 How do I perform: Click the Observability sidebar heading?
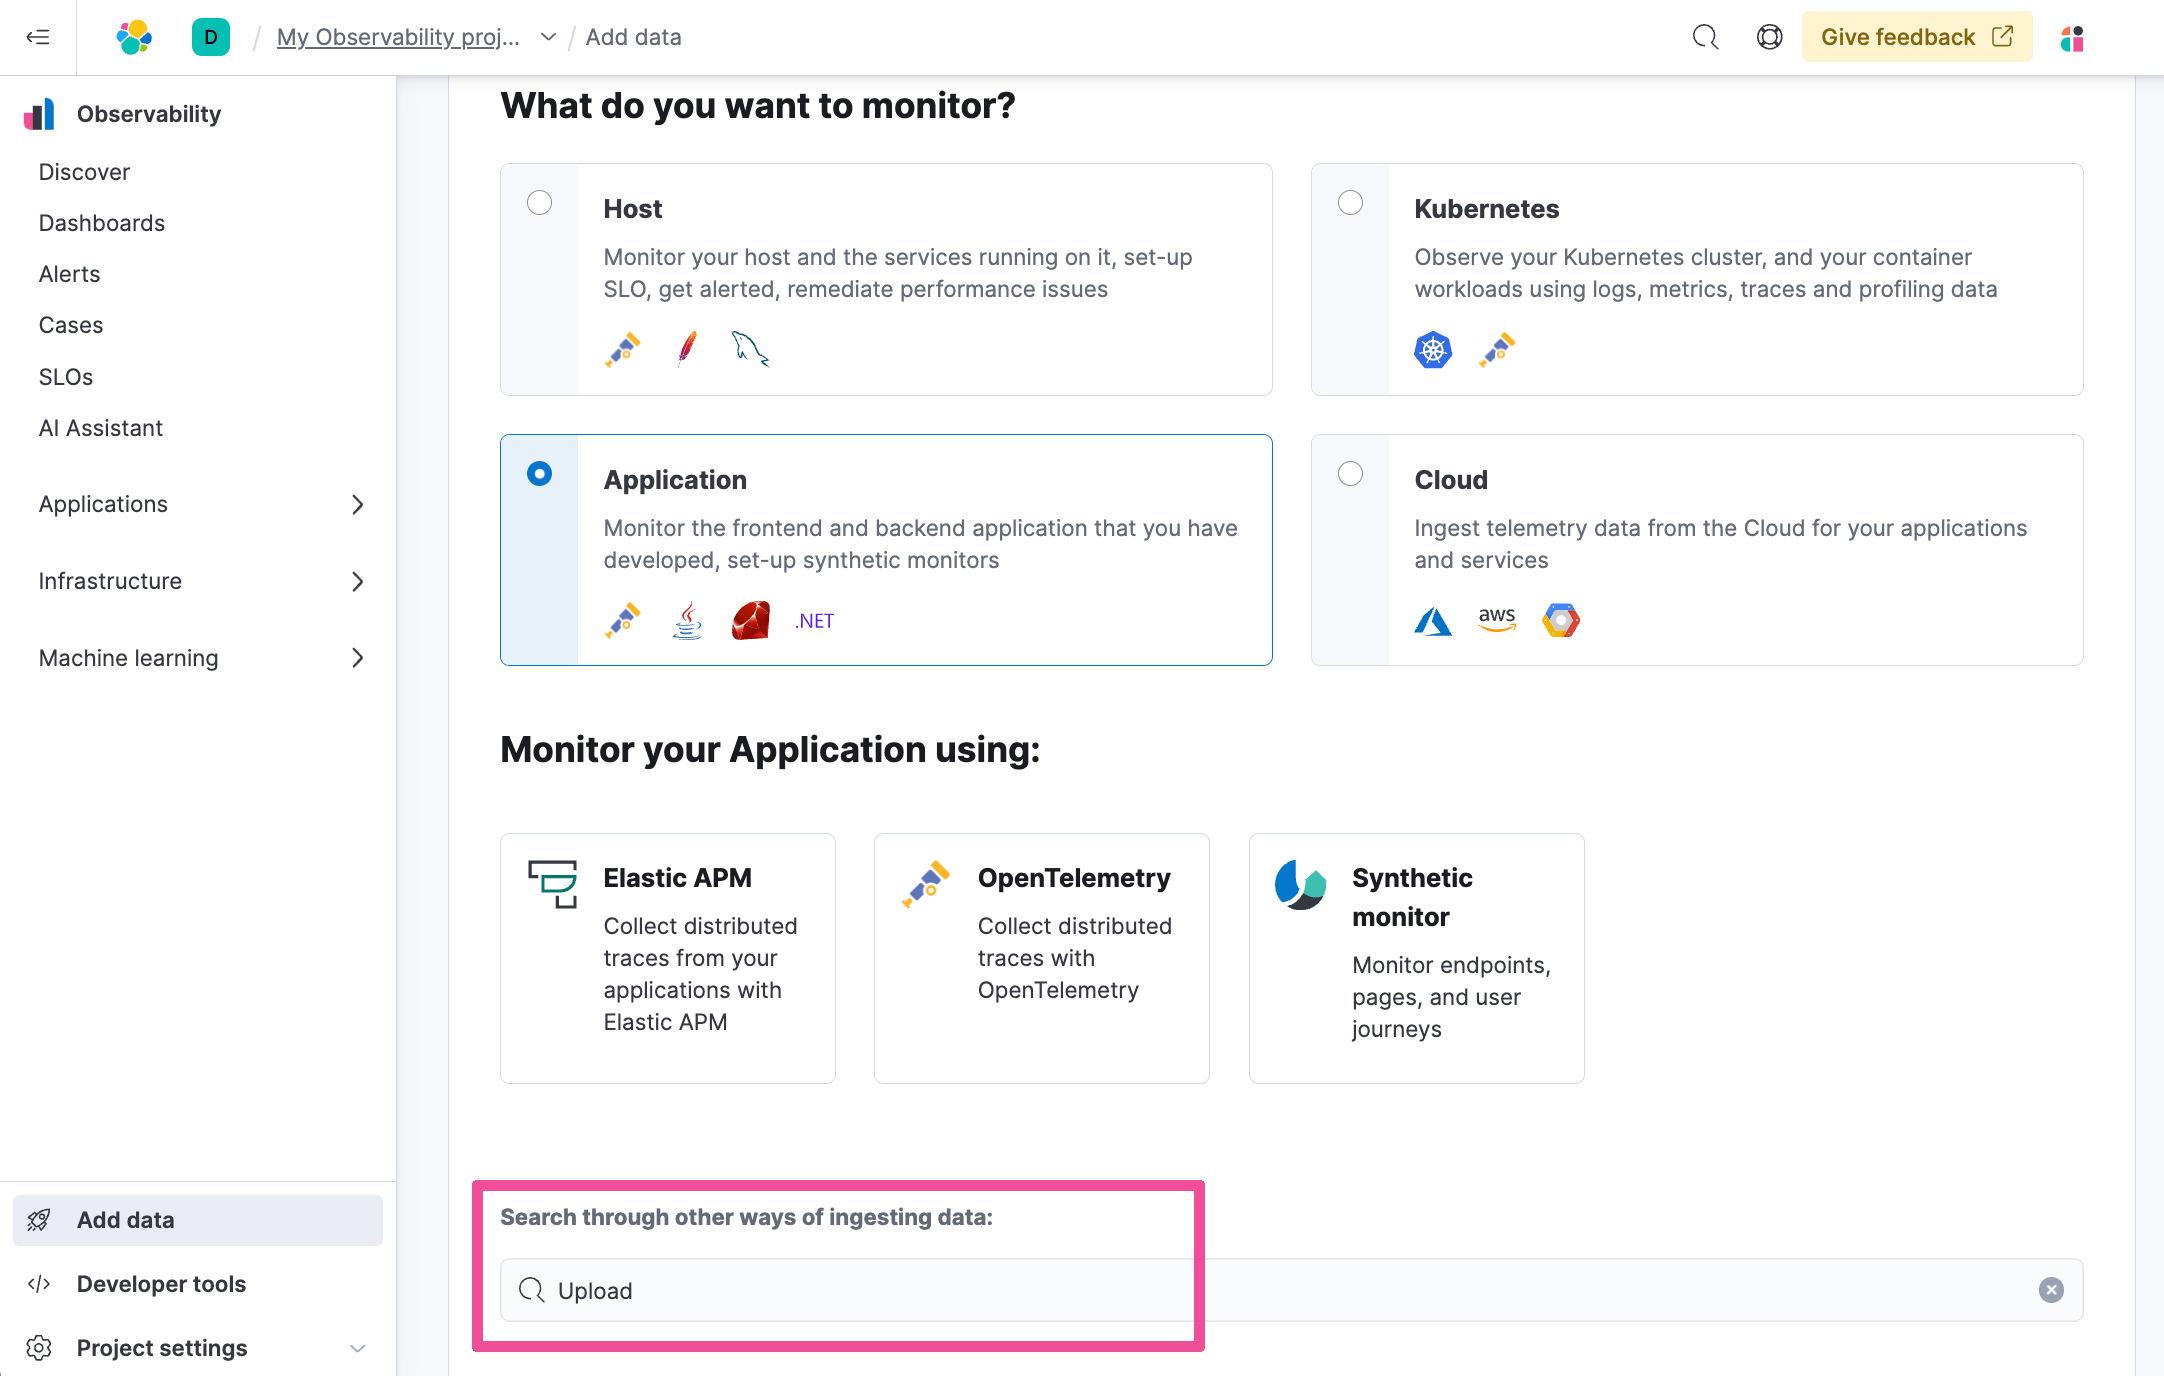(x=149, y=114)
